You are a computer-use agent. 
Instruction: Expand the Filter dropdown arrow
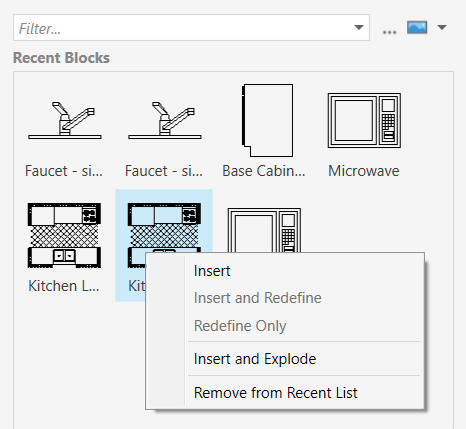coord(359,27)
